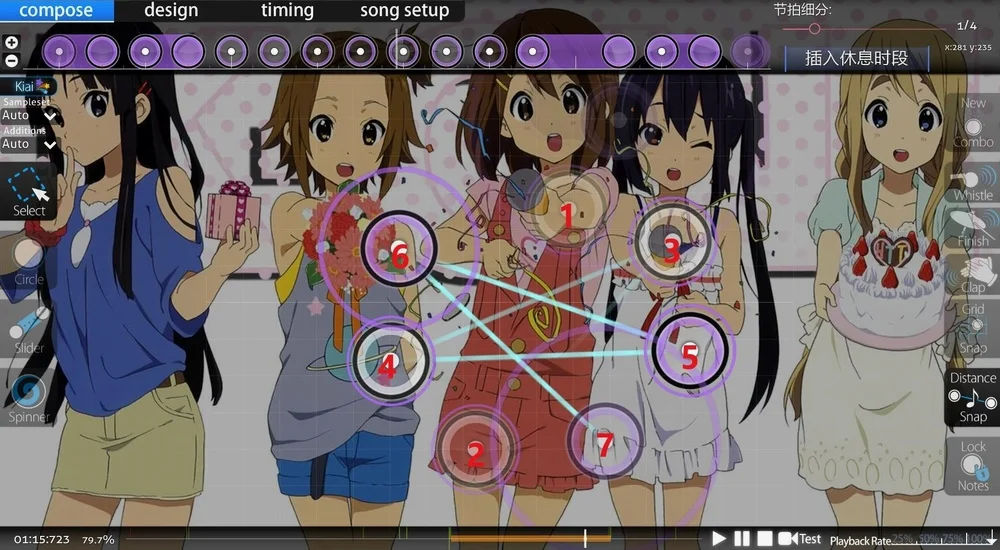The width and height of the screenshot is (1000, 550).
Task: Toggle New Combo
Action: coord(973,123)
